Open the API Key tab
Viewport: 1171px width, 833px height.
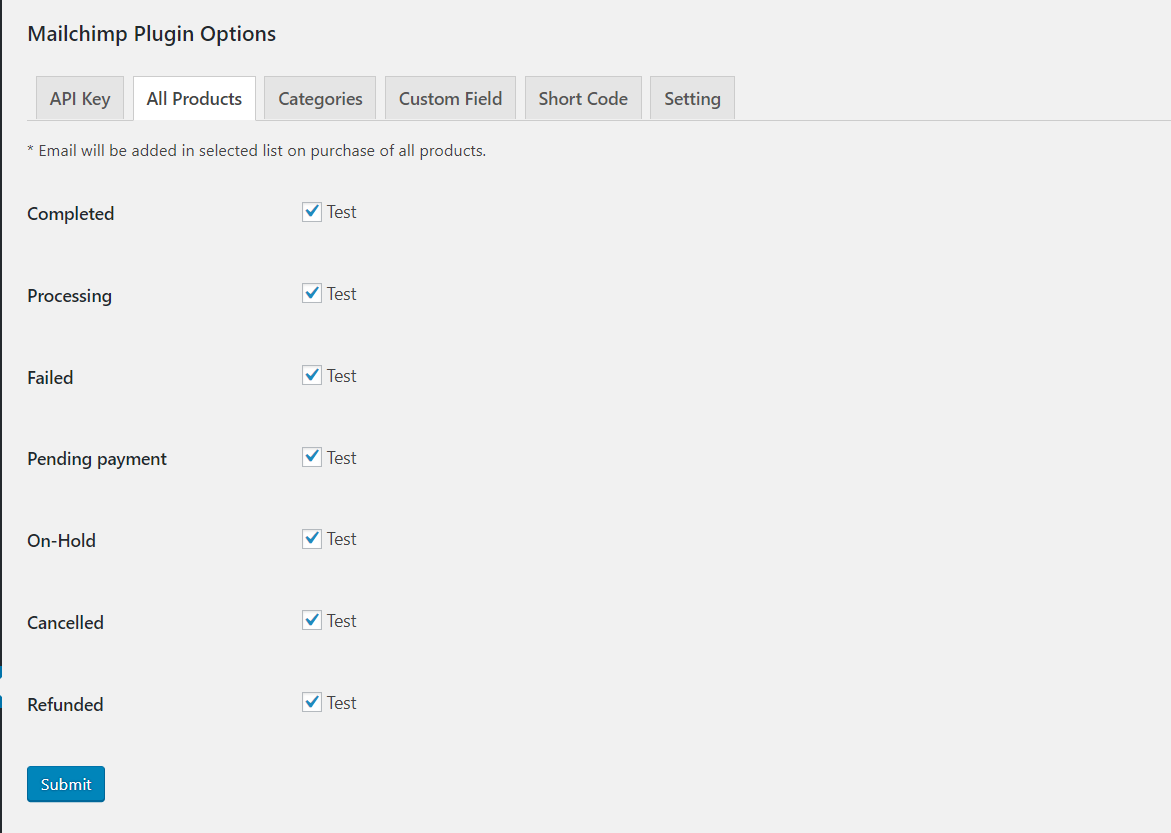click(x=80, y=99)
